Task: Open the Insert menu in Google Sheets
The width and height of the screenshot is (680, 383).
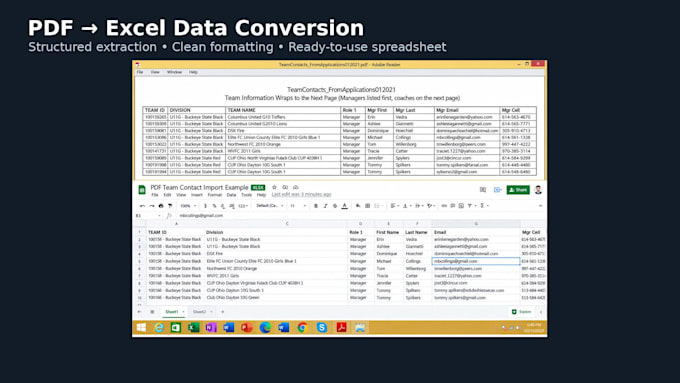Action: (196, 195)
